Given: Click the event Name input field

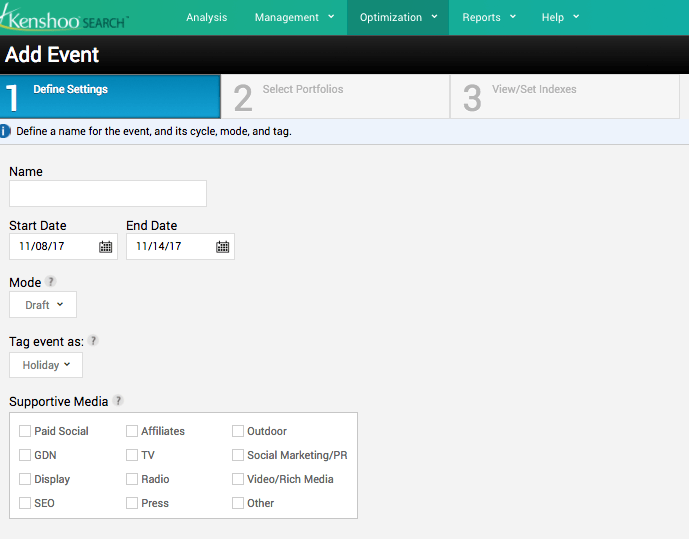Looking at the screenshot, I should click(x=108, y=193).
